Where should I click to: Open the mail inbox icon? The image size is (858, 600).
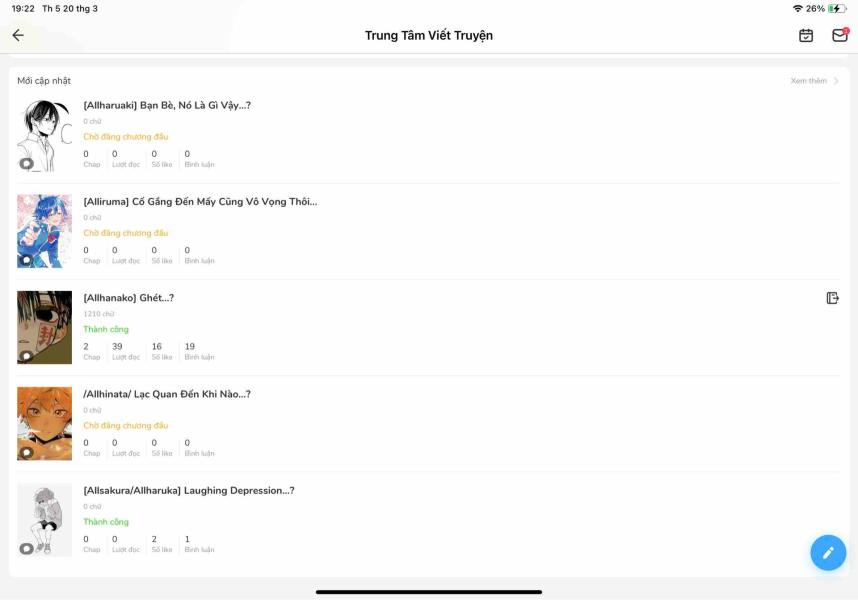tap(839, 35)
